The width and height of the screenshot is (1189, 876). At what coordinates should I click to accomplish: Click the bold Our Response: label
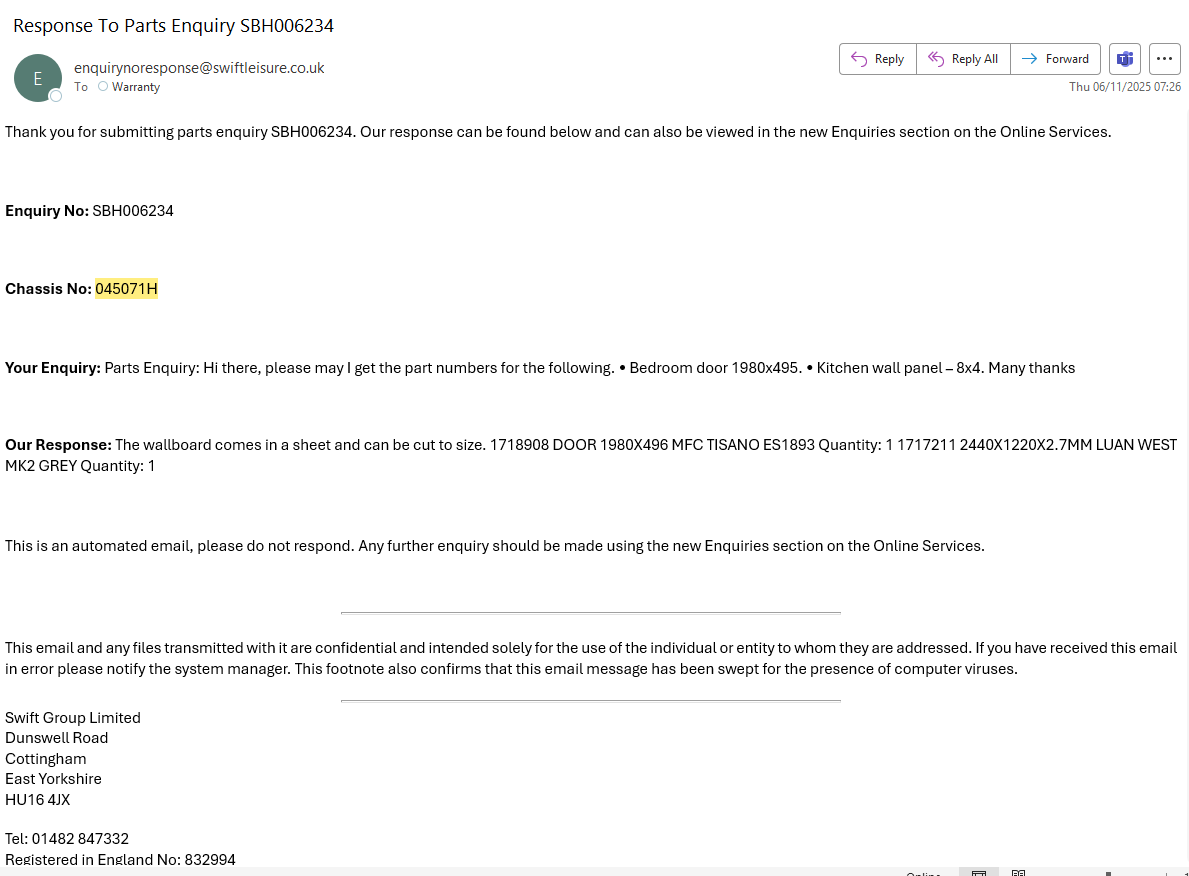[x=58, y=444]
